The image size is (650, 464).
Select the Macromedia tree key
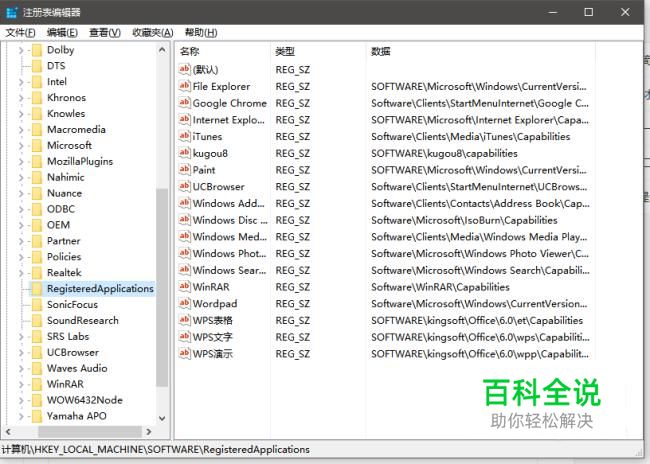click(x=76, y=130)
